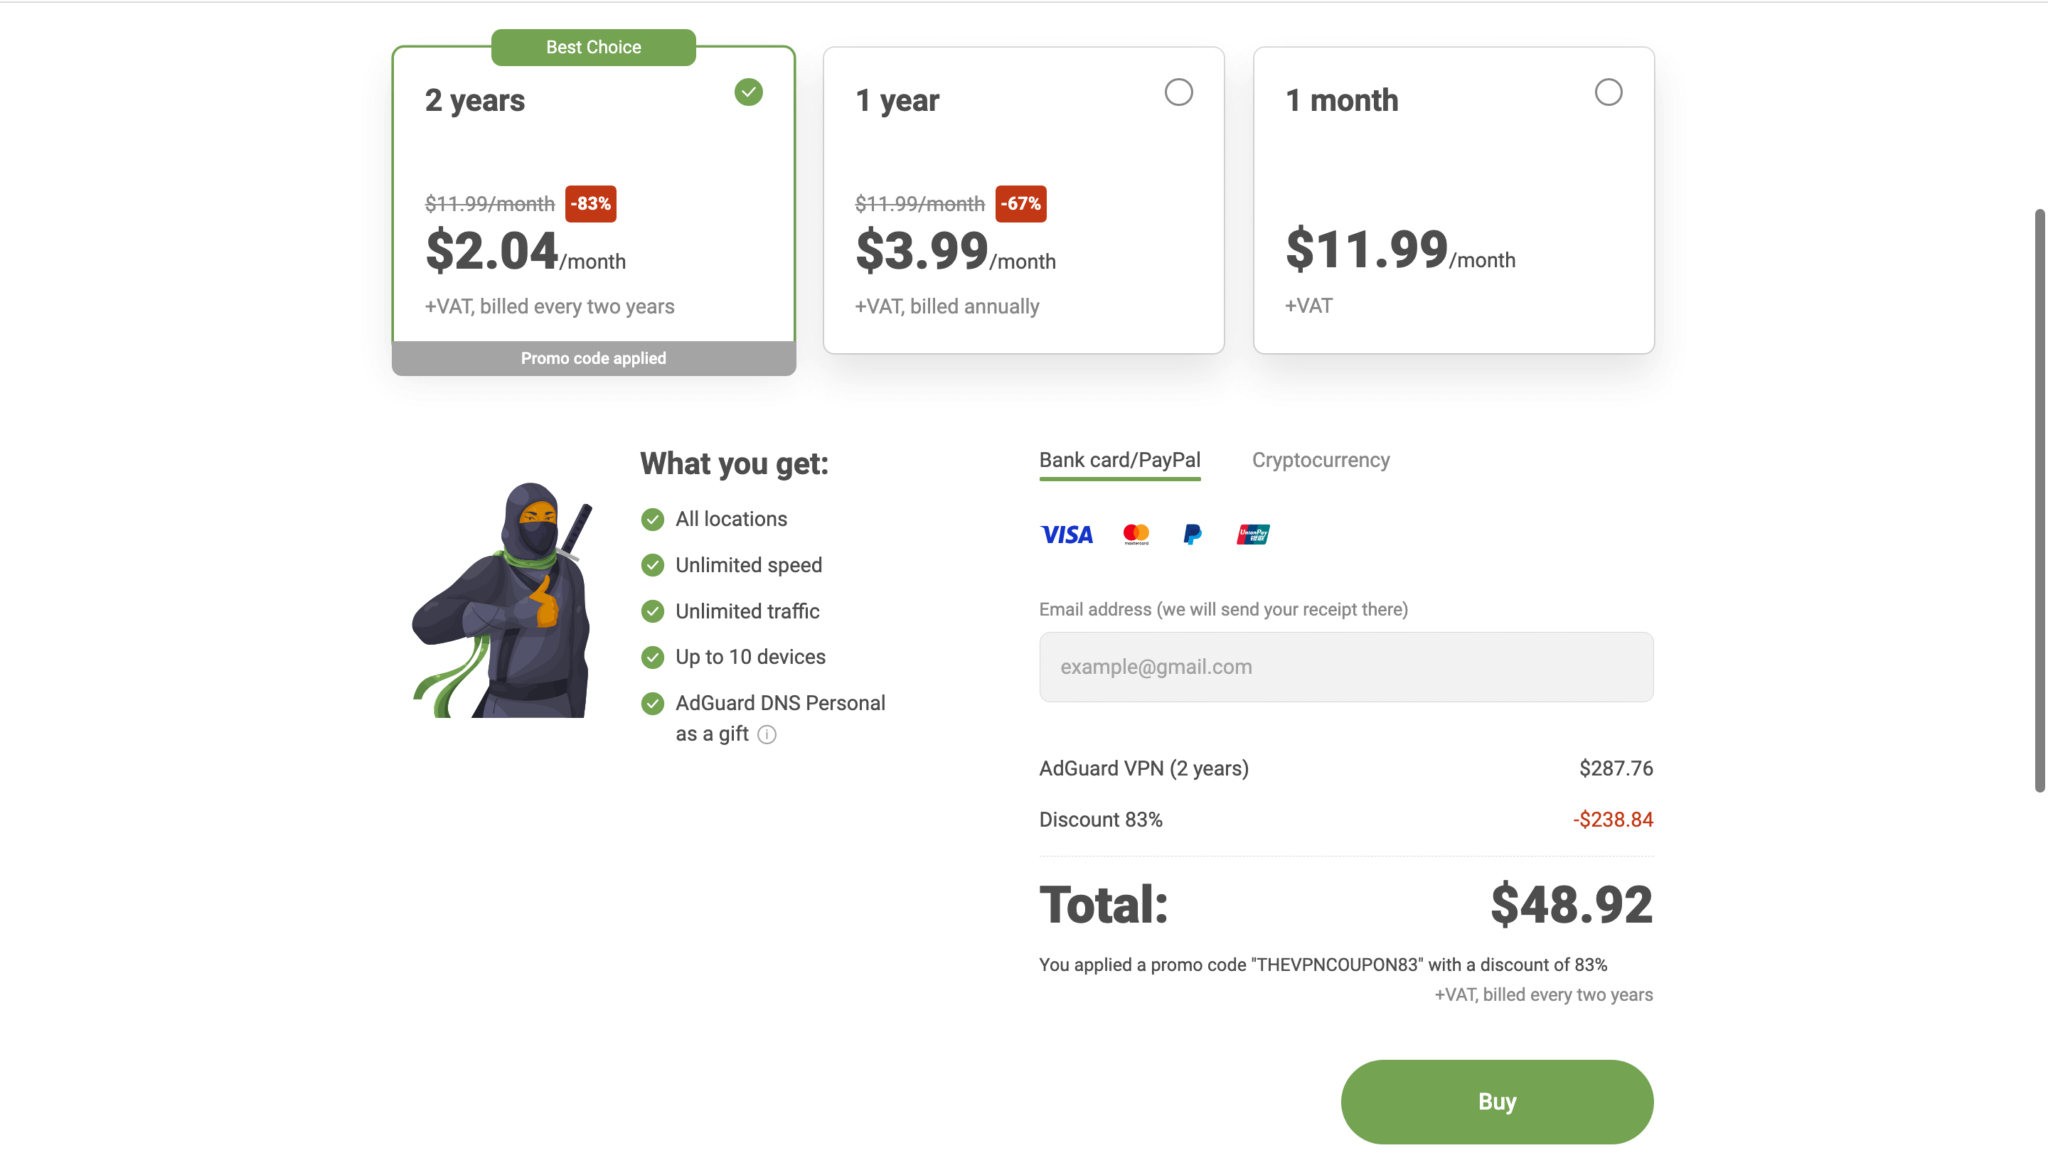Click the email address input field
This screenshot has height=1170, width=2048.
pyautogui.click(x=1346, y=667)
